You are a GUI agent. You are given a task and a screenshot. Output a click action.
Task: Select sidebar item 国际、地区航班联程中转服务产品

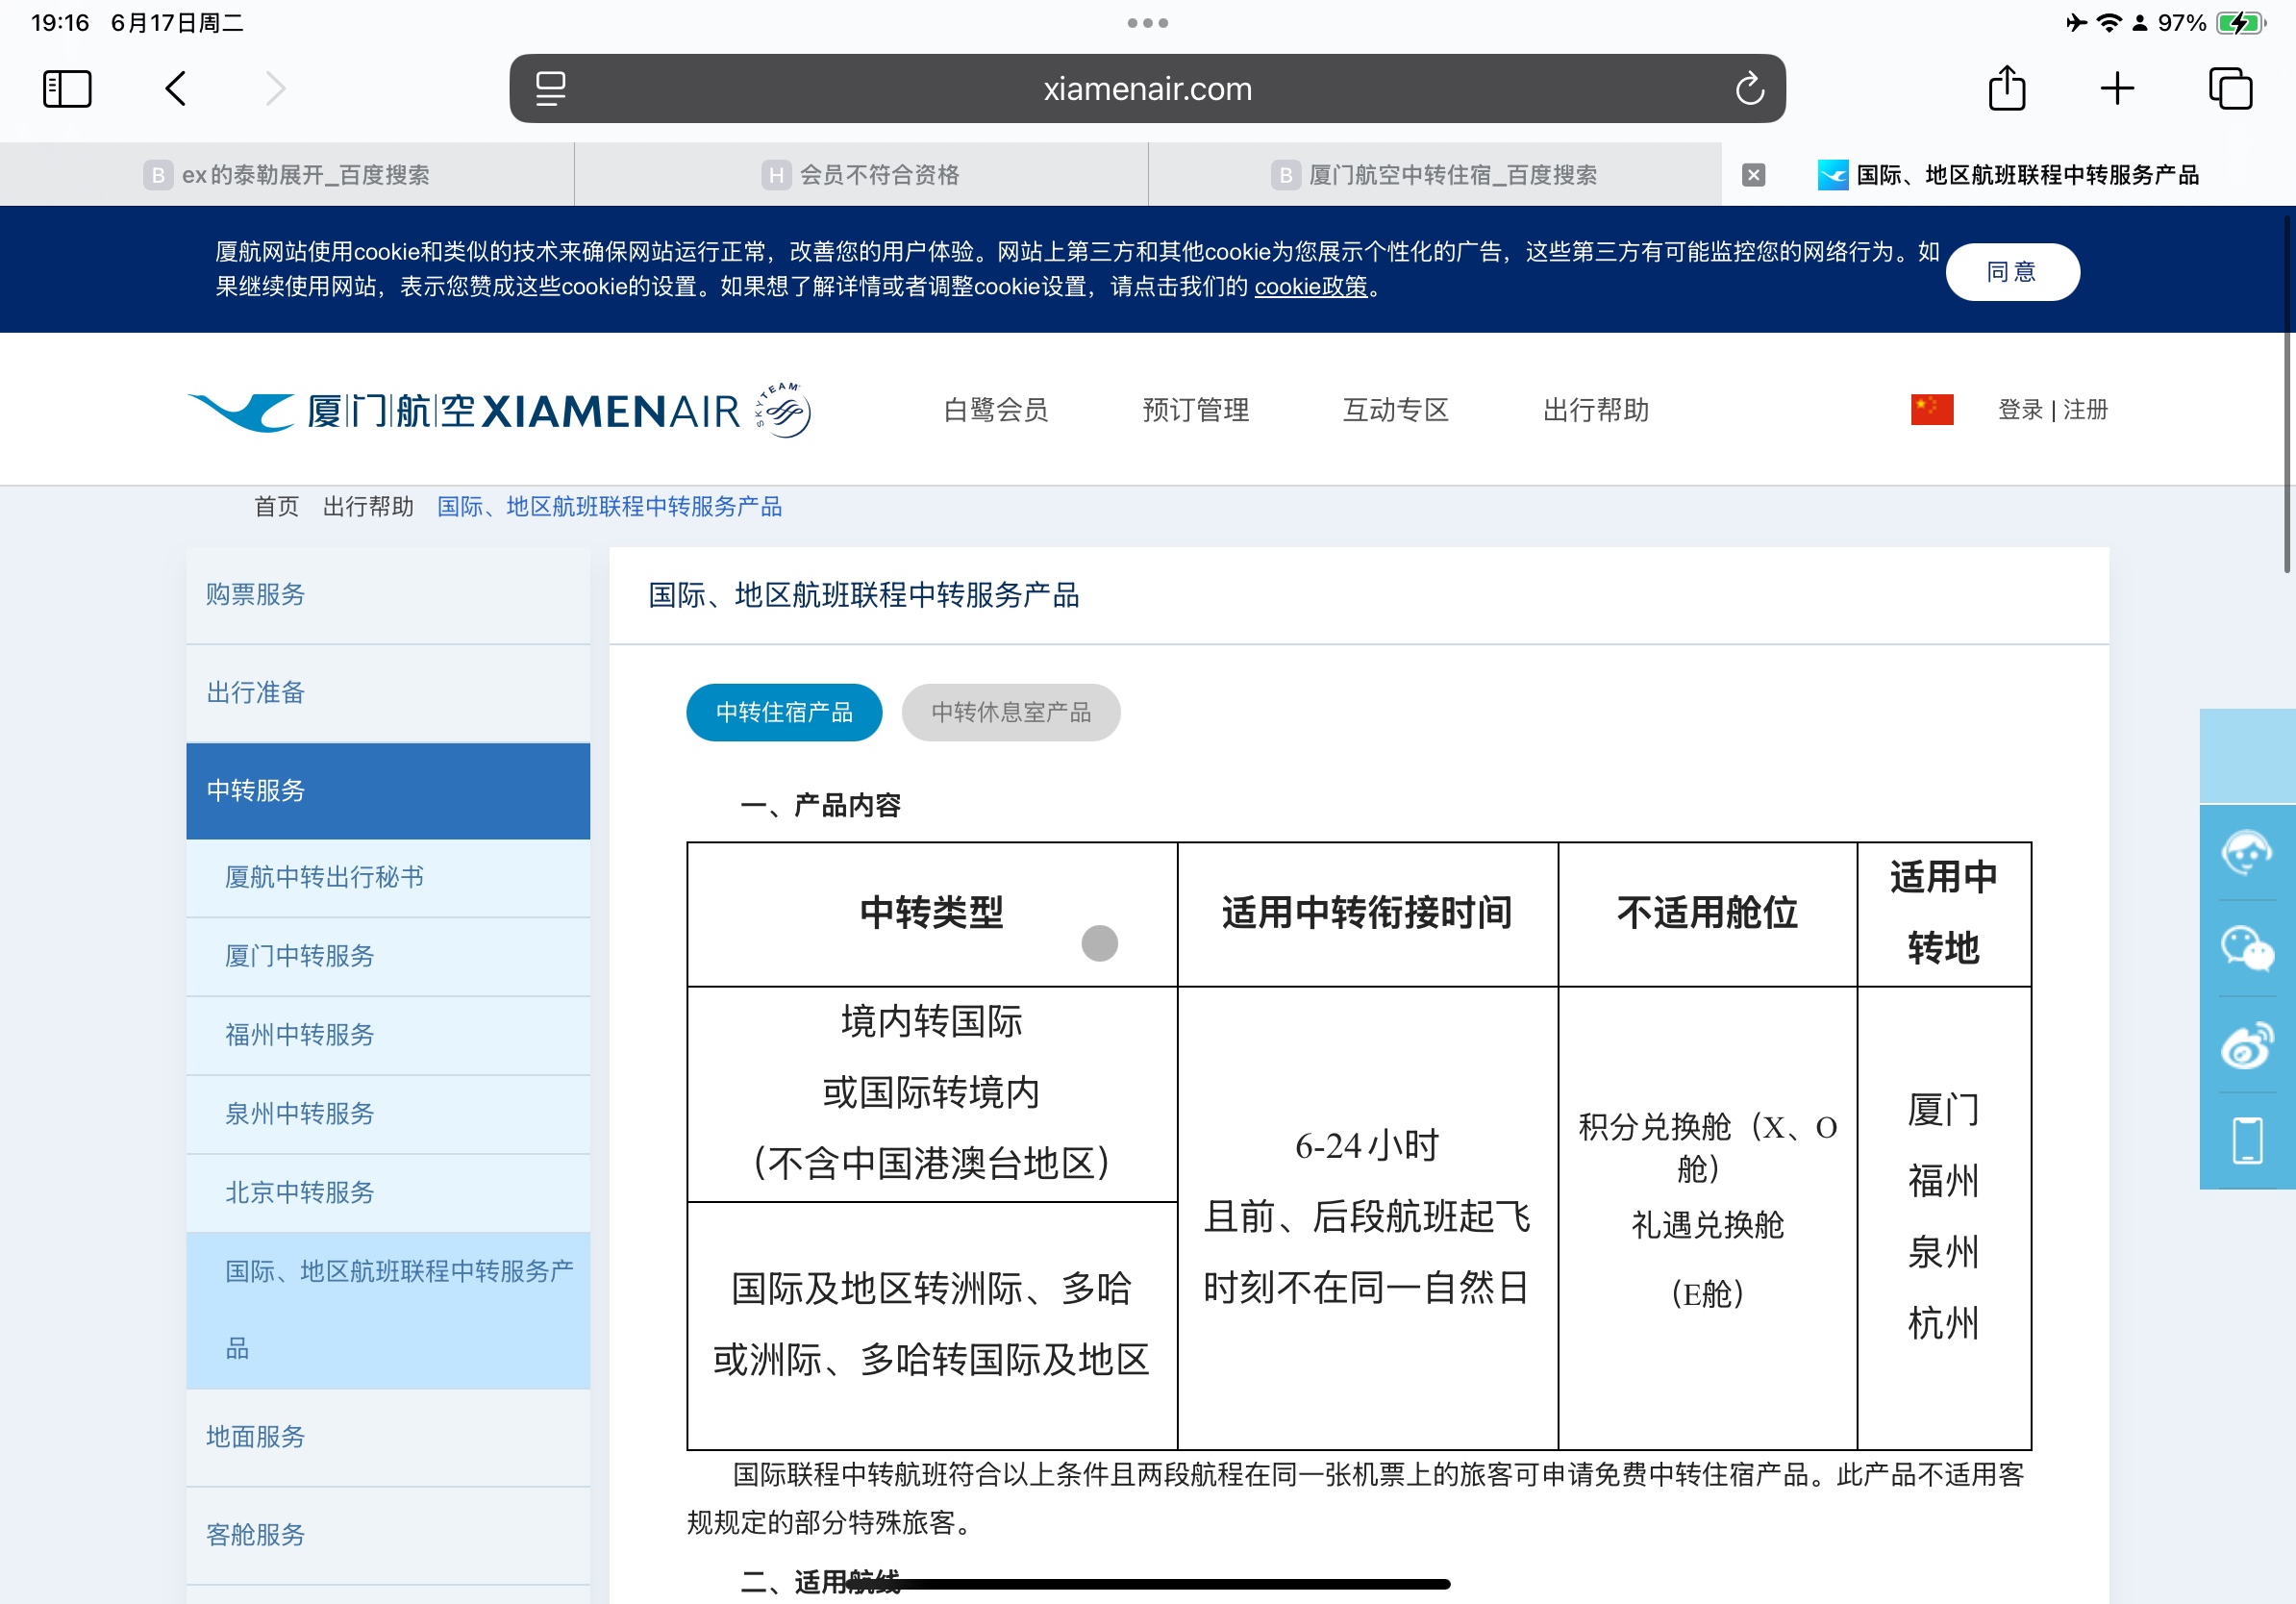click(388, 1310)
